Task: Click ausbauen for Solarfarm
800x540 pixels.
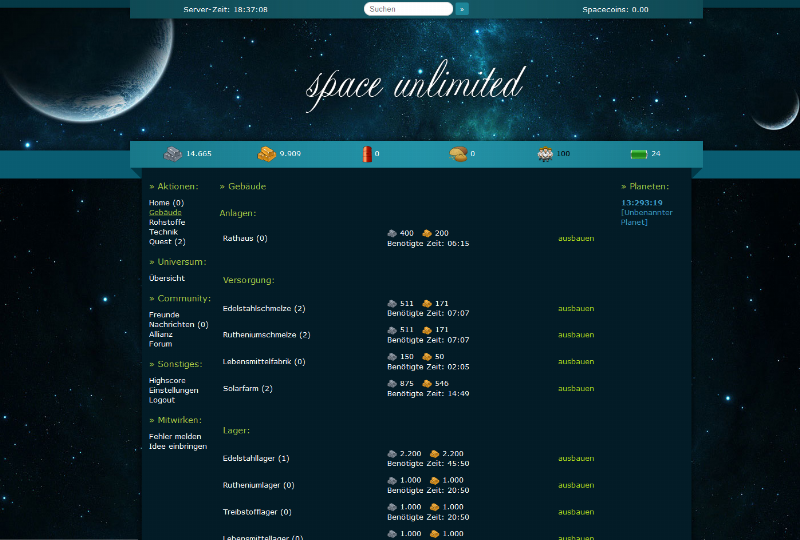Action: click(576, 388)
